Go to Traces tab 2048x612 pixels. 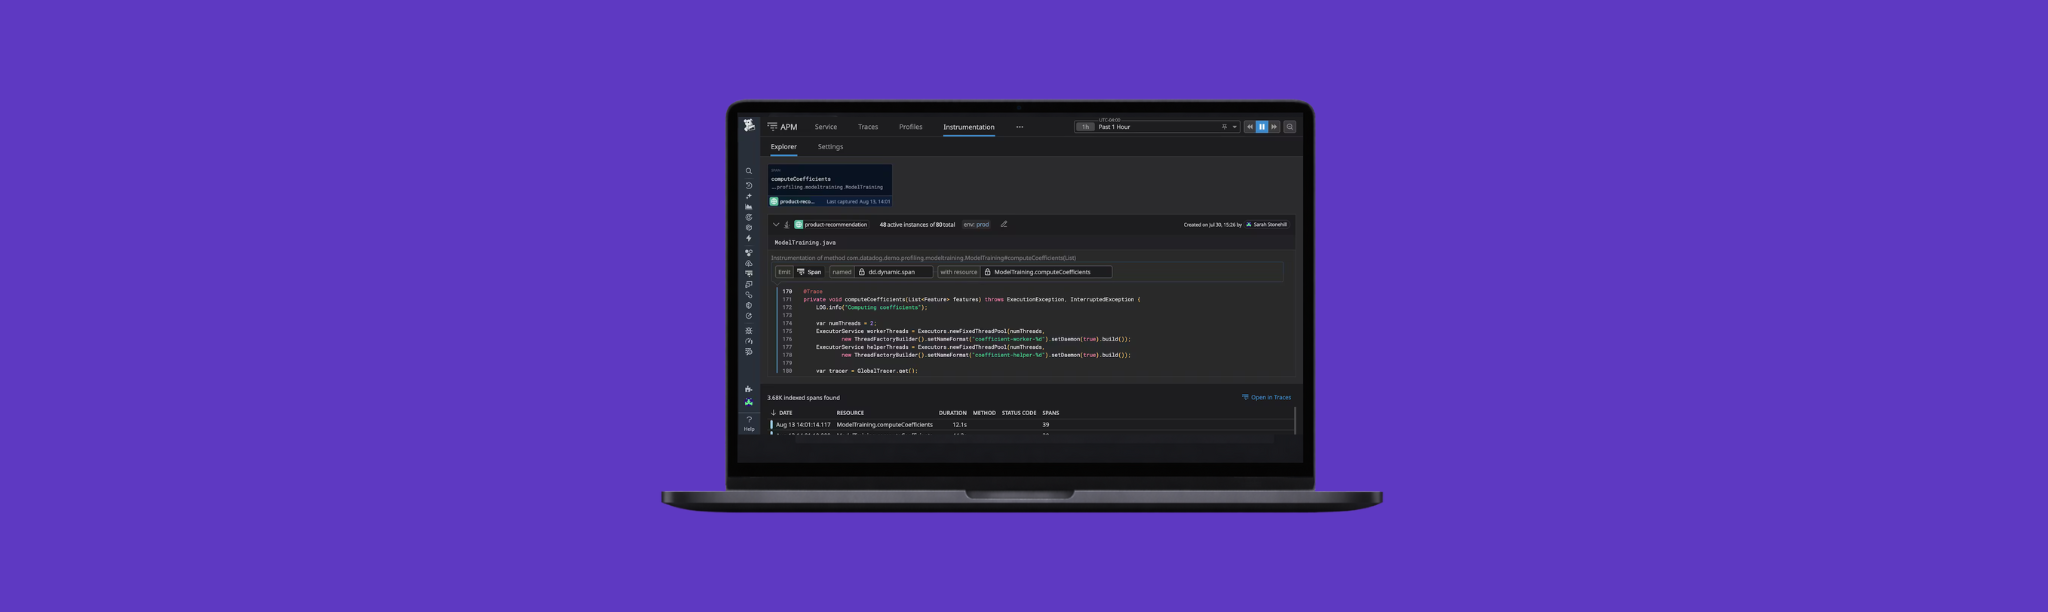pos(868,127)
